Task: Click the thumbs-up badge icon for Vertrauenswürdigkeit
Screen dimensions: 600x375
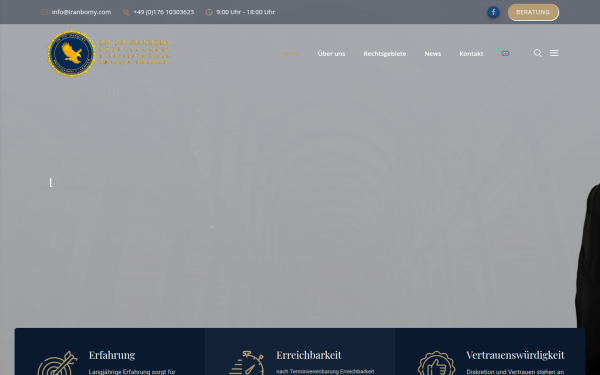Action: 437,363
